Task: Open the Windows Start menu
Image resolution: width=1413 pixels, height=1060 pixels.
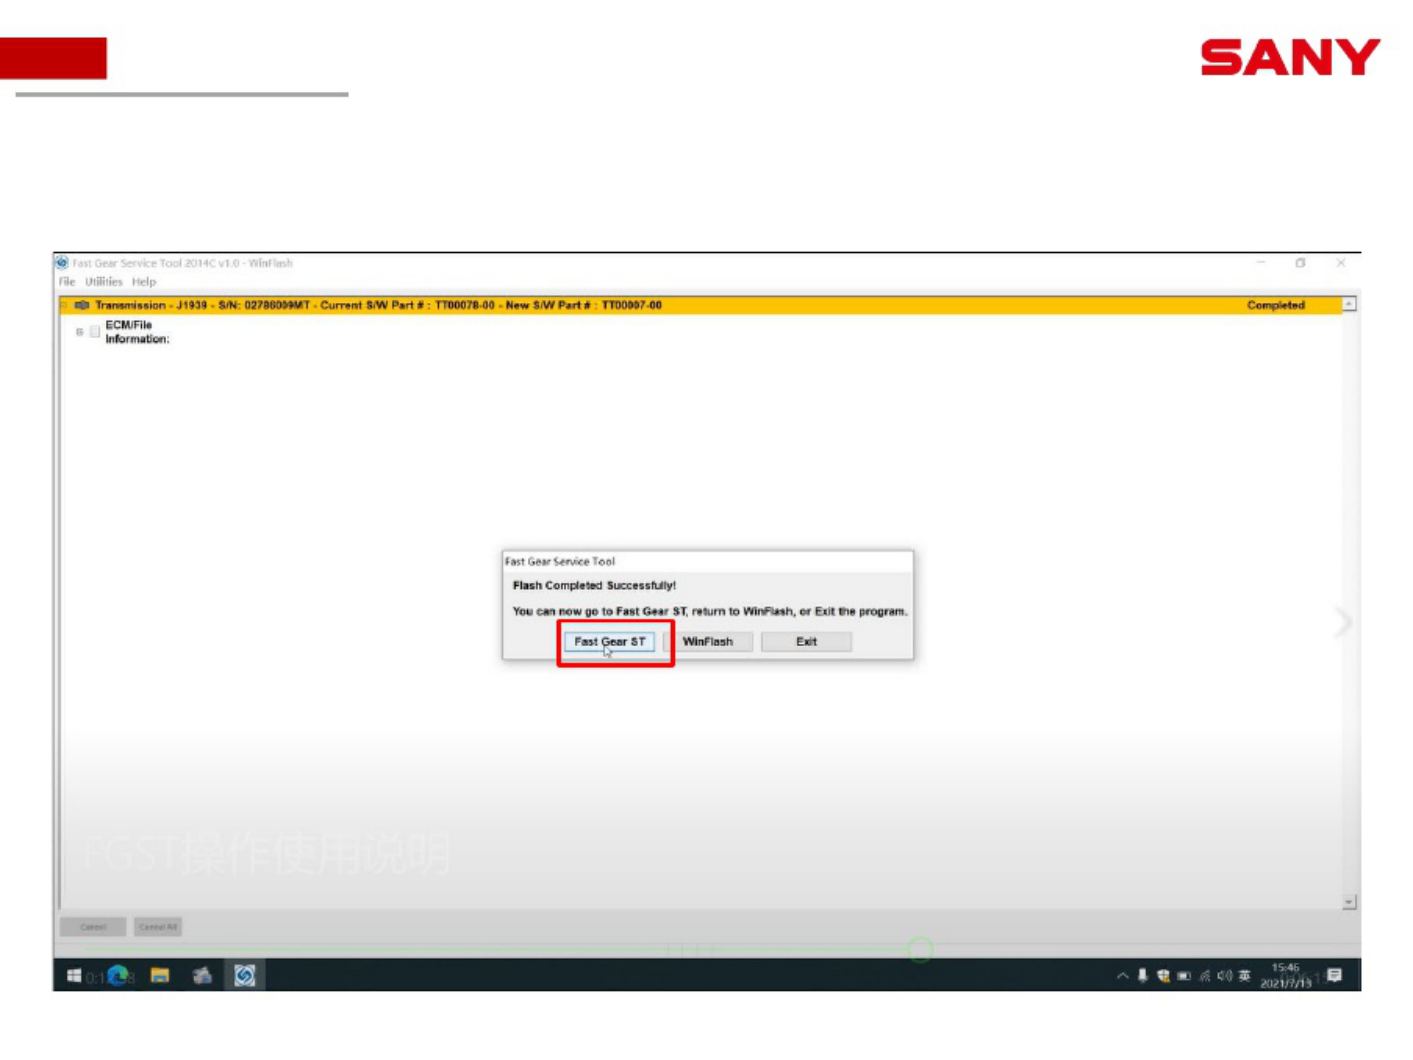Action: coord(74,976)
